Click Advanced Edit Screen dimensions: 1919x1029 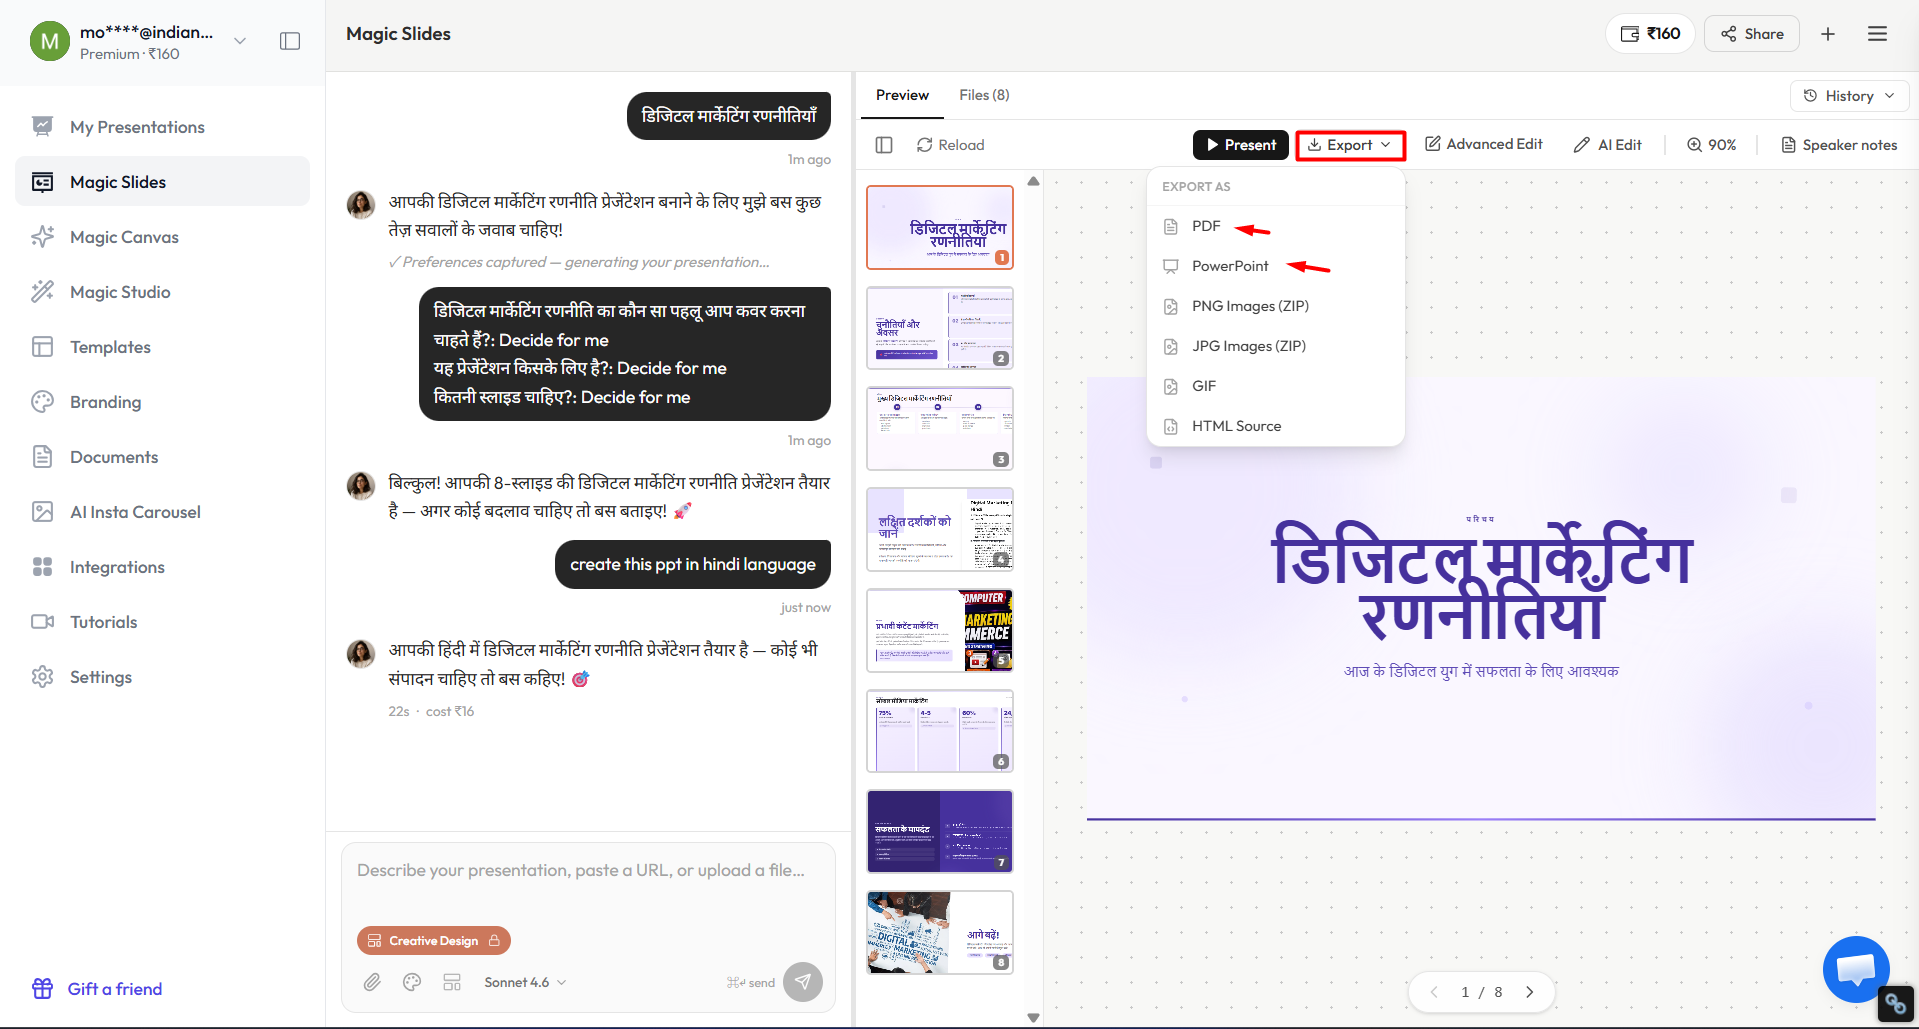[1484, 144]
